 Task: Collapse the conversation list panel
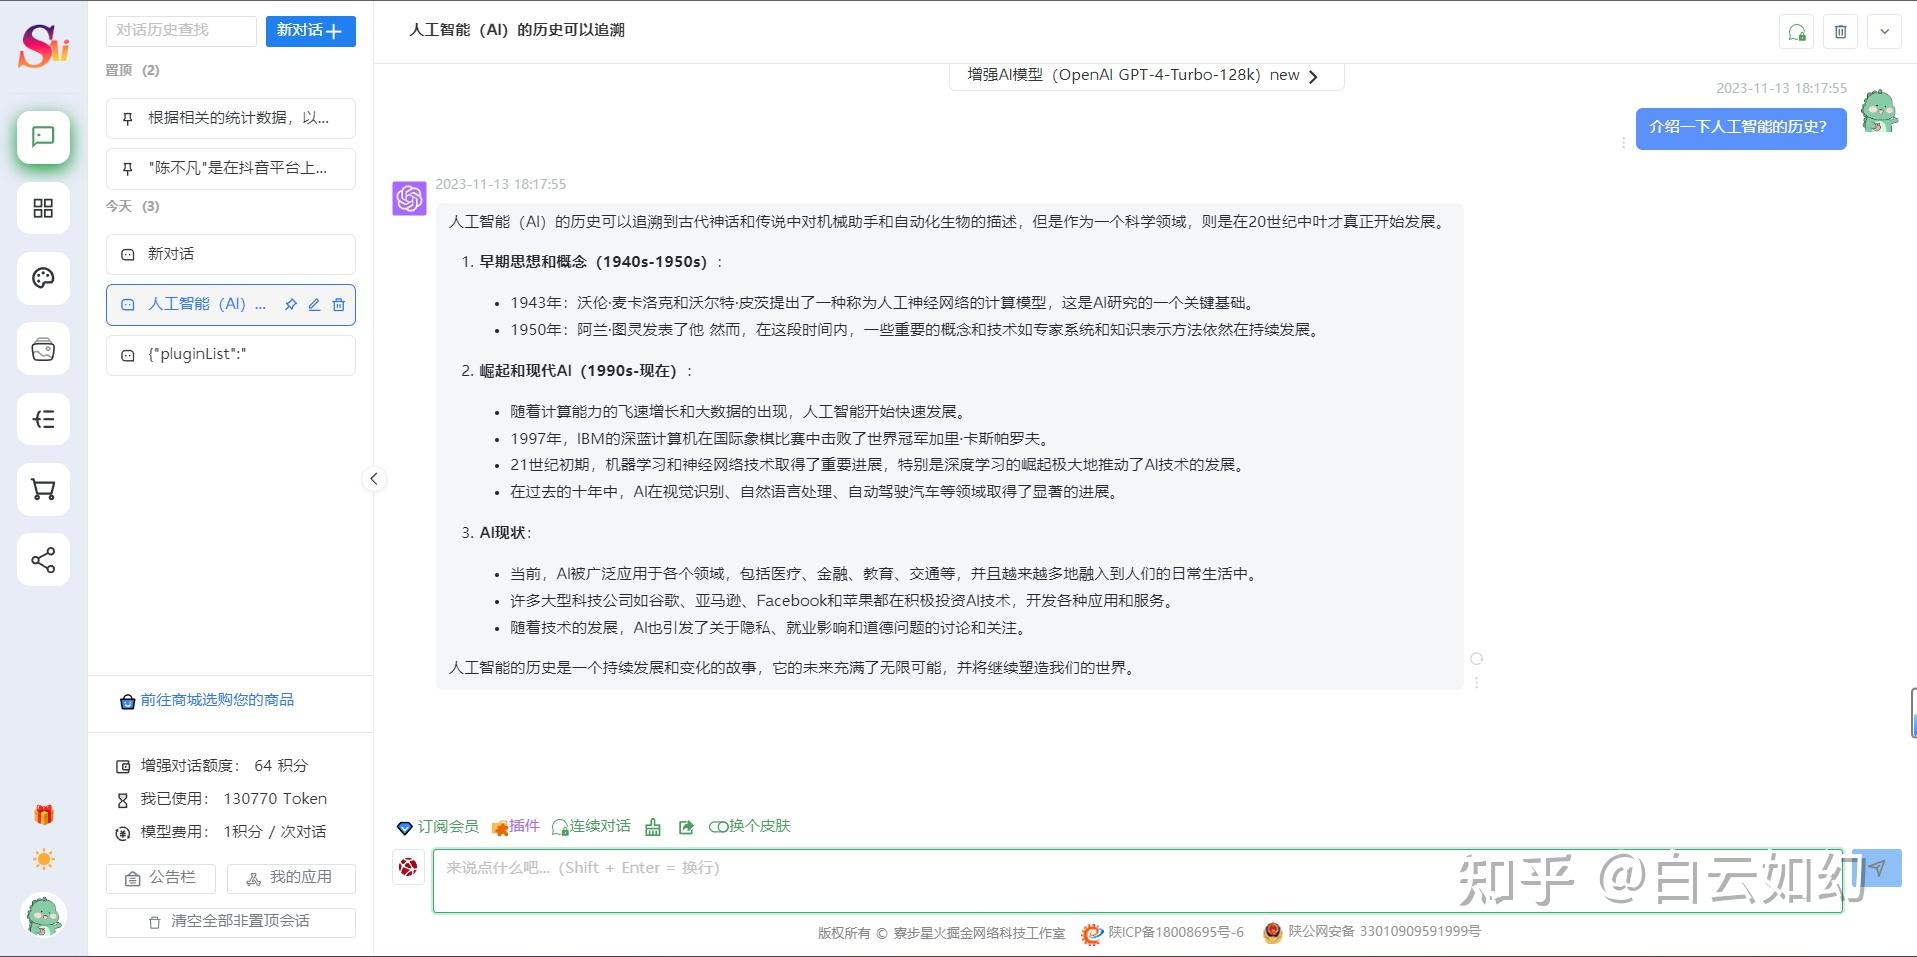pos(374,479)
